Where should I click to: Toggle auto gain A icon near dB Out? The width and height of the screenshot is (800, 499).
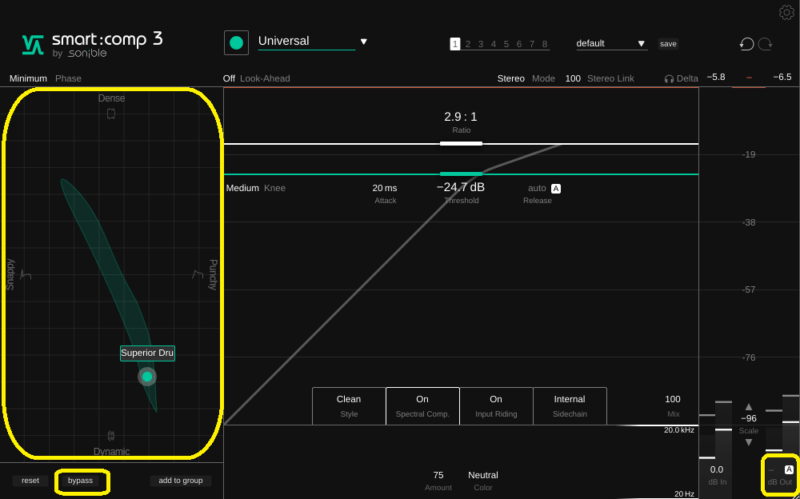click(x=789, y=470)
